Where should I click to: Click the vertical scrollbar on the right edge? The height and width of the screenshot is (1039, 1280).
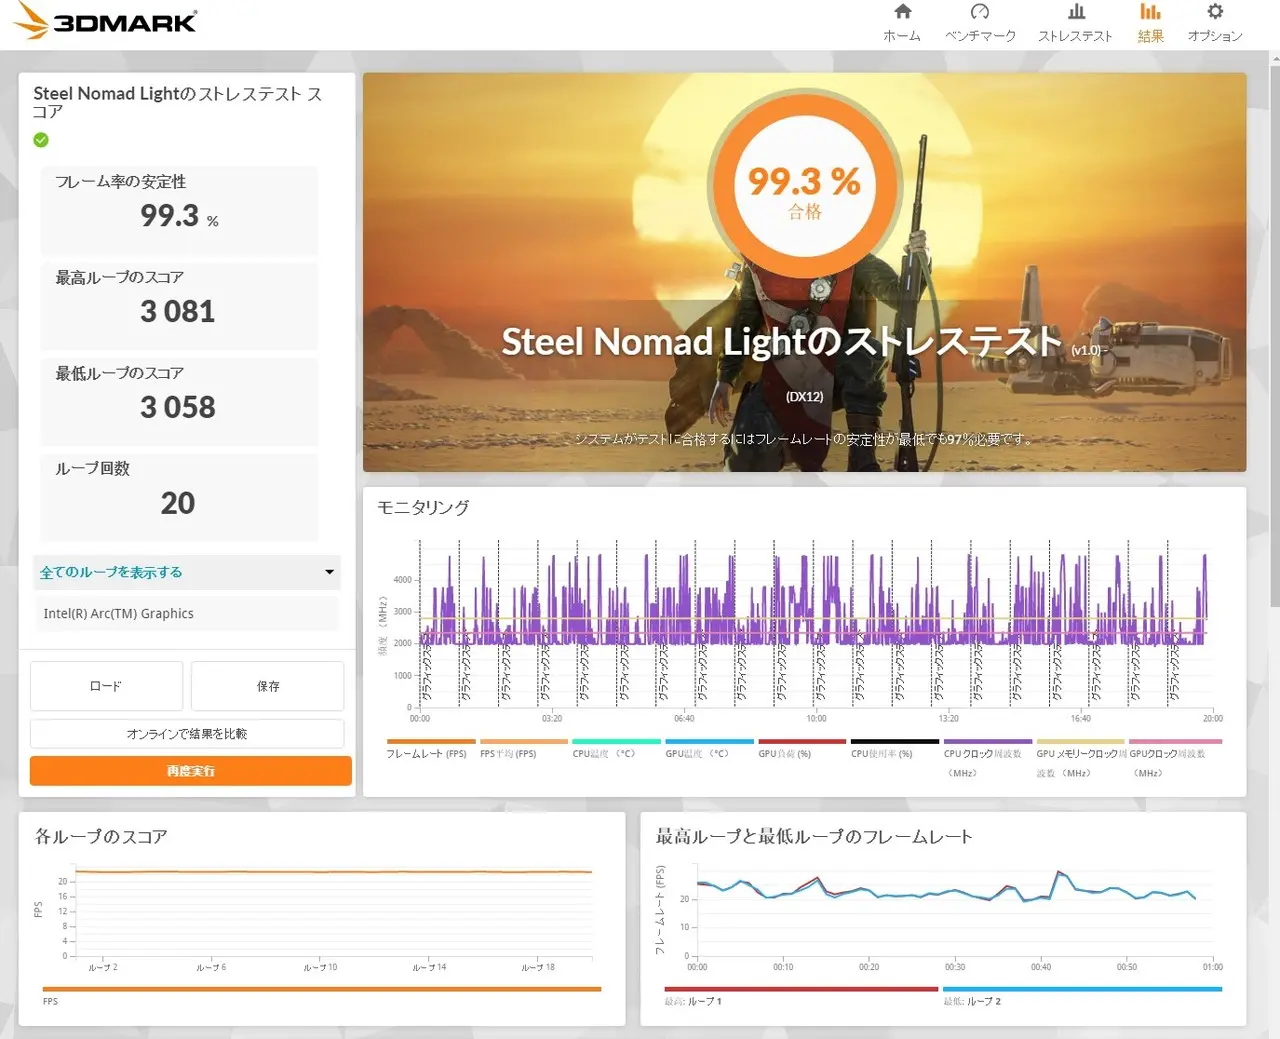pos(1274,300)
